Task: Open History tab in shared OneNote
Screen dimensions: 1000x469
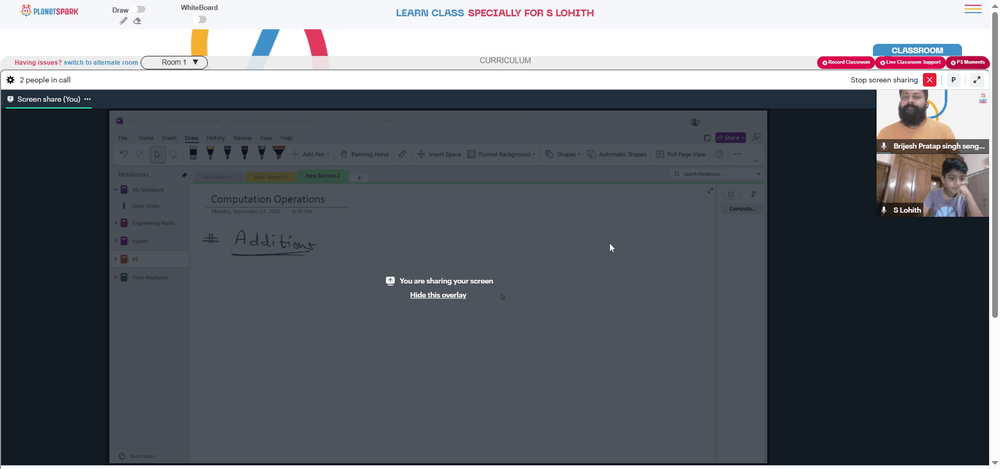Action: click(x=216, y=138)
